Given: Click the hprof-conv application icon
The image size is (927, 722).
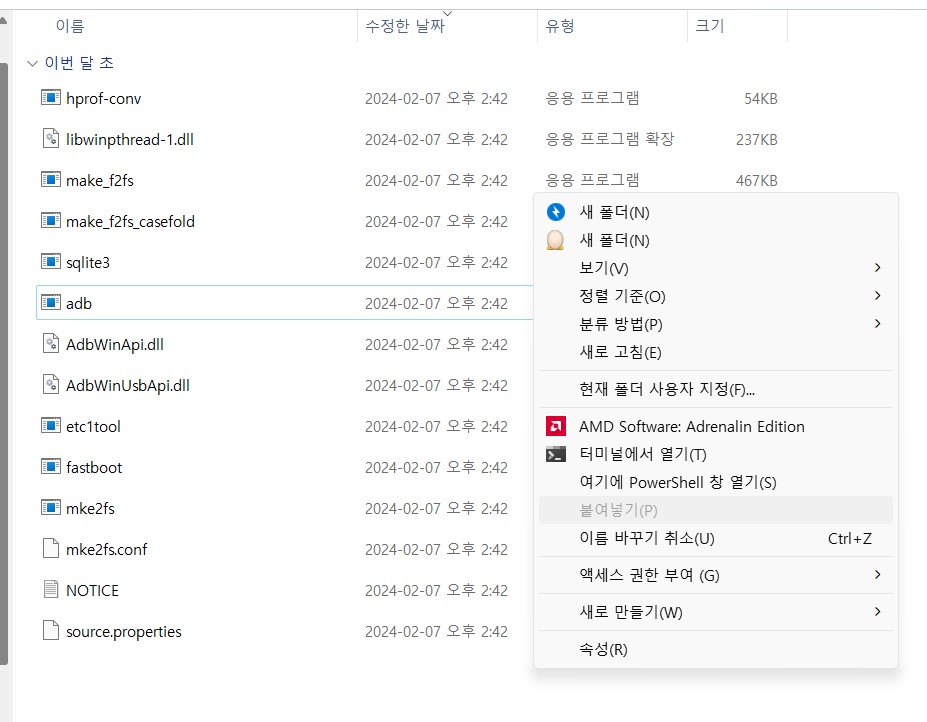Looking at the screenshot, I should (x=51, y=98).
